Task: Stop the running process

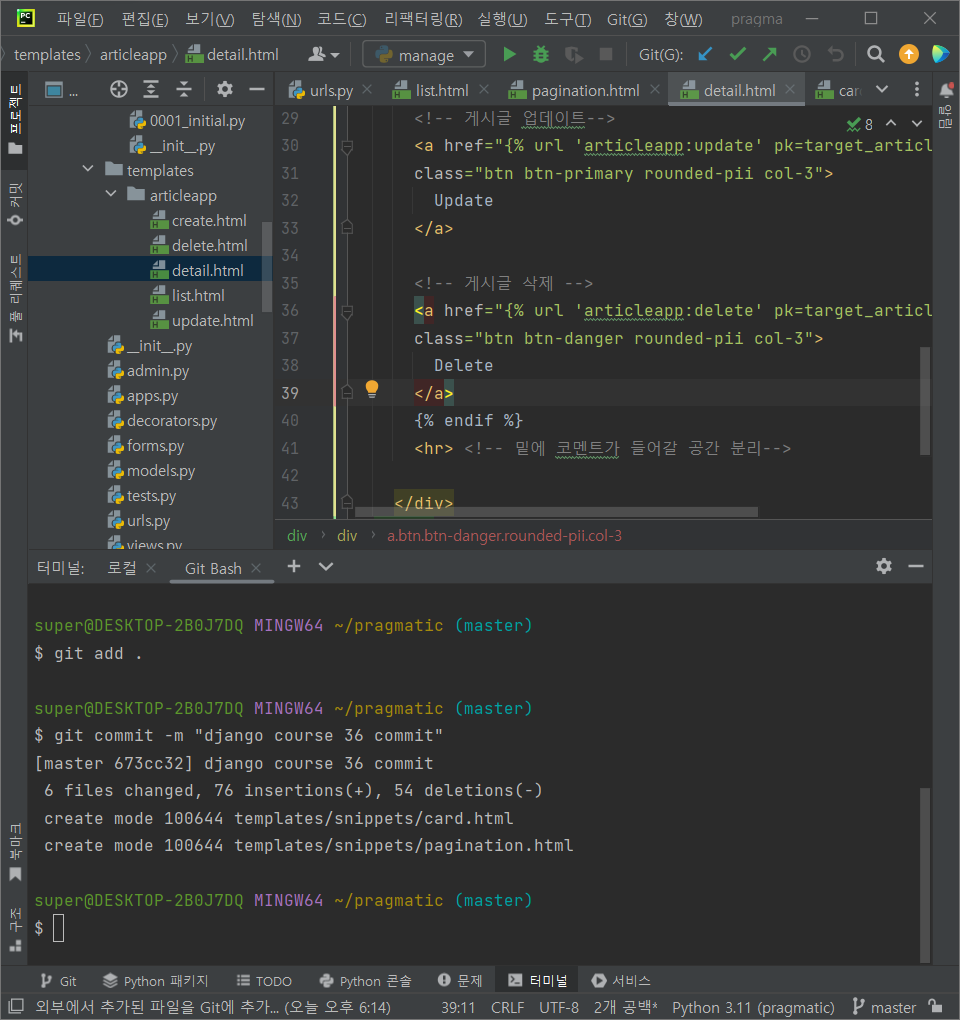Action: tap(606, 55)
